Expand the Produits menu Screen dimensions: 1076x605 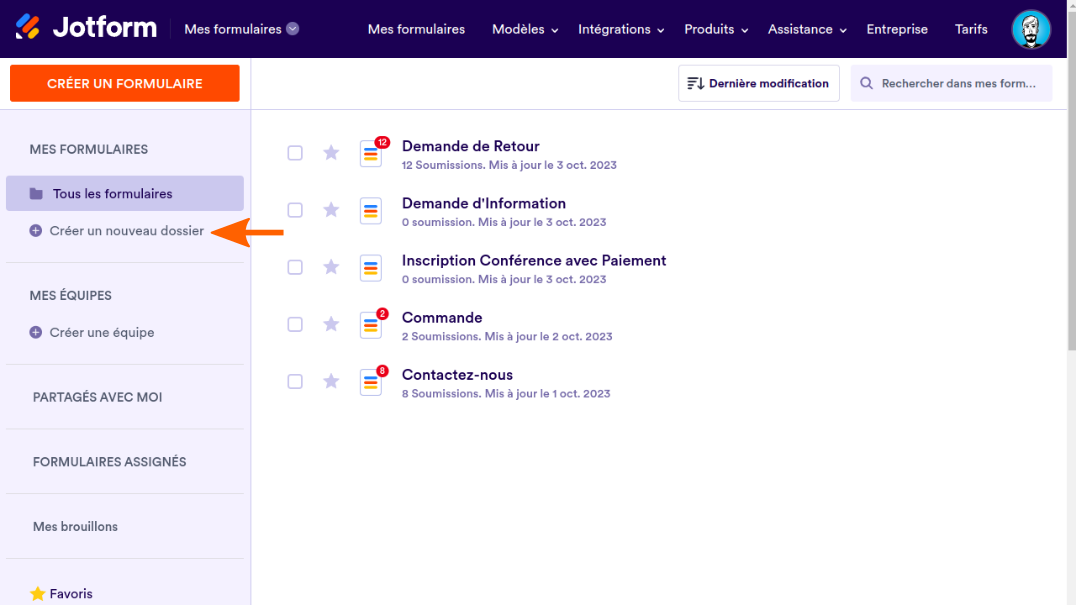[x=716, y=29]
